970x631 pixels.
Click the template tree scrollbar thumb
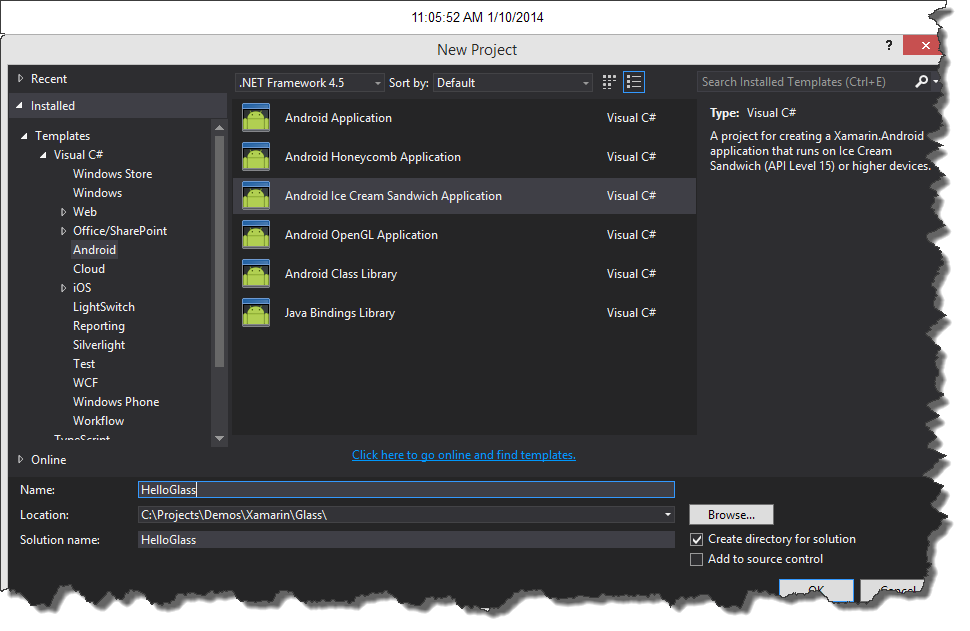pos(219,251)
